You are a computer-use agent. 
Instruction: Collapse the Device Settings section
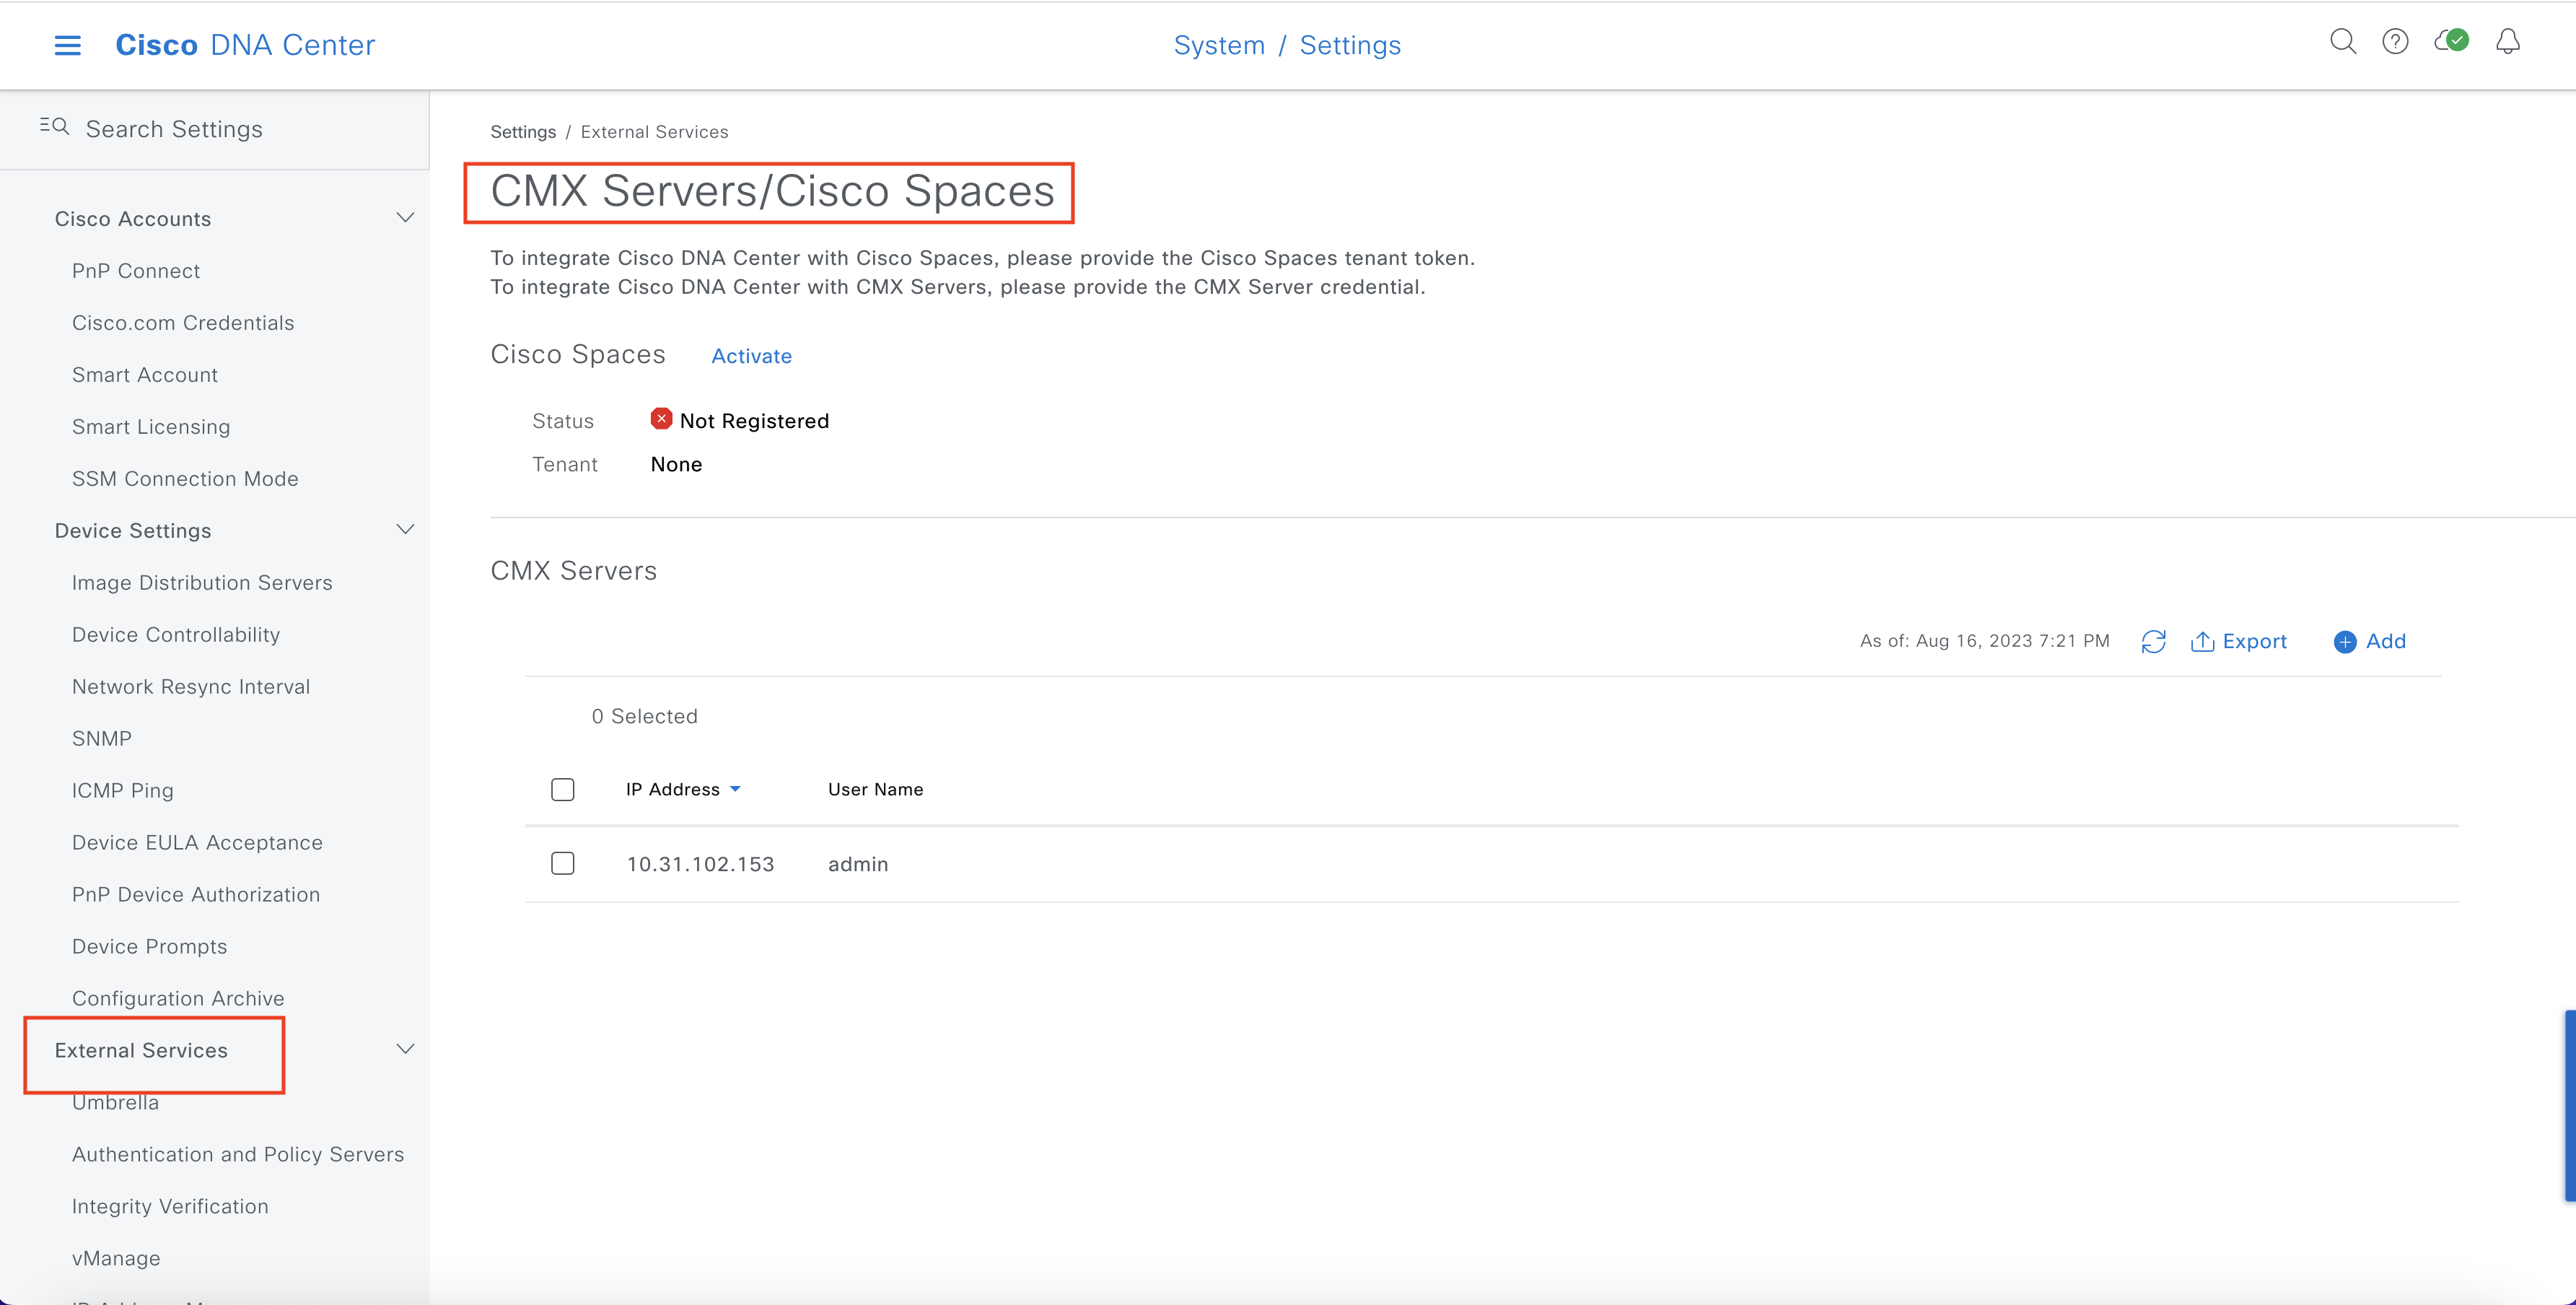point(405,530)
